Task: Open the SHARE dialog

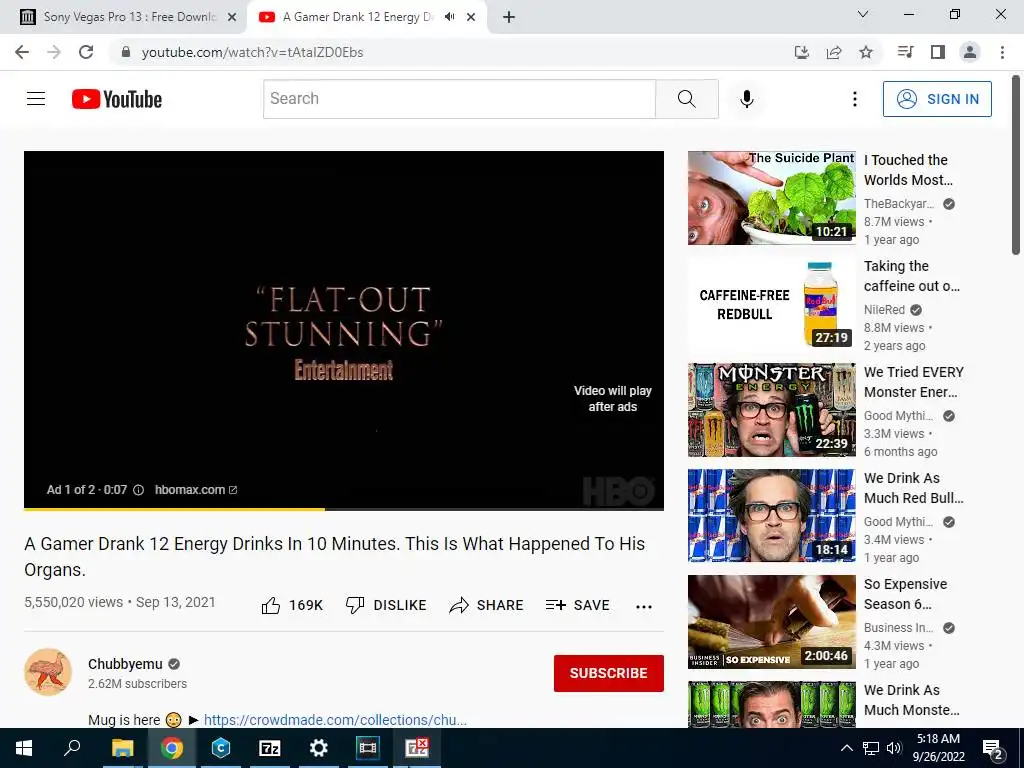Action: pyautogui.click(x=487, y=605)
